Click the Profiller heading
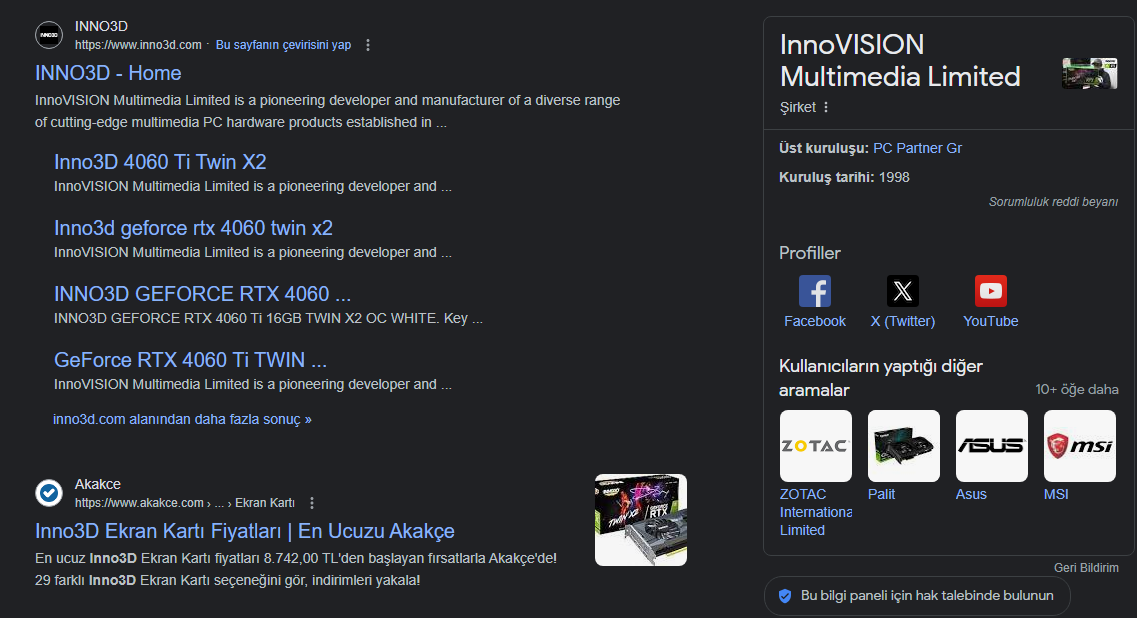Screen dimensions: 1137x618 (x=810, y=253)
